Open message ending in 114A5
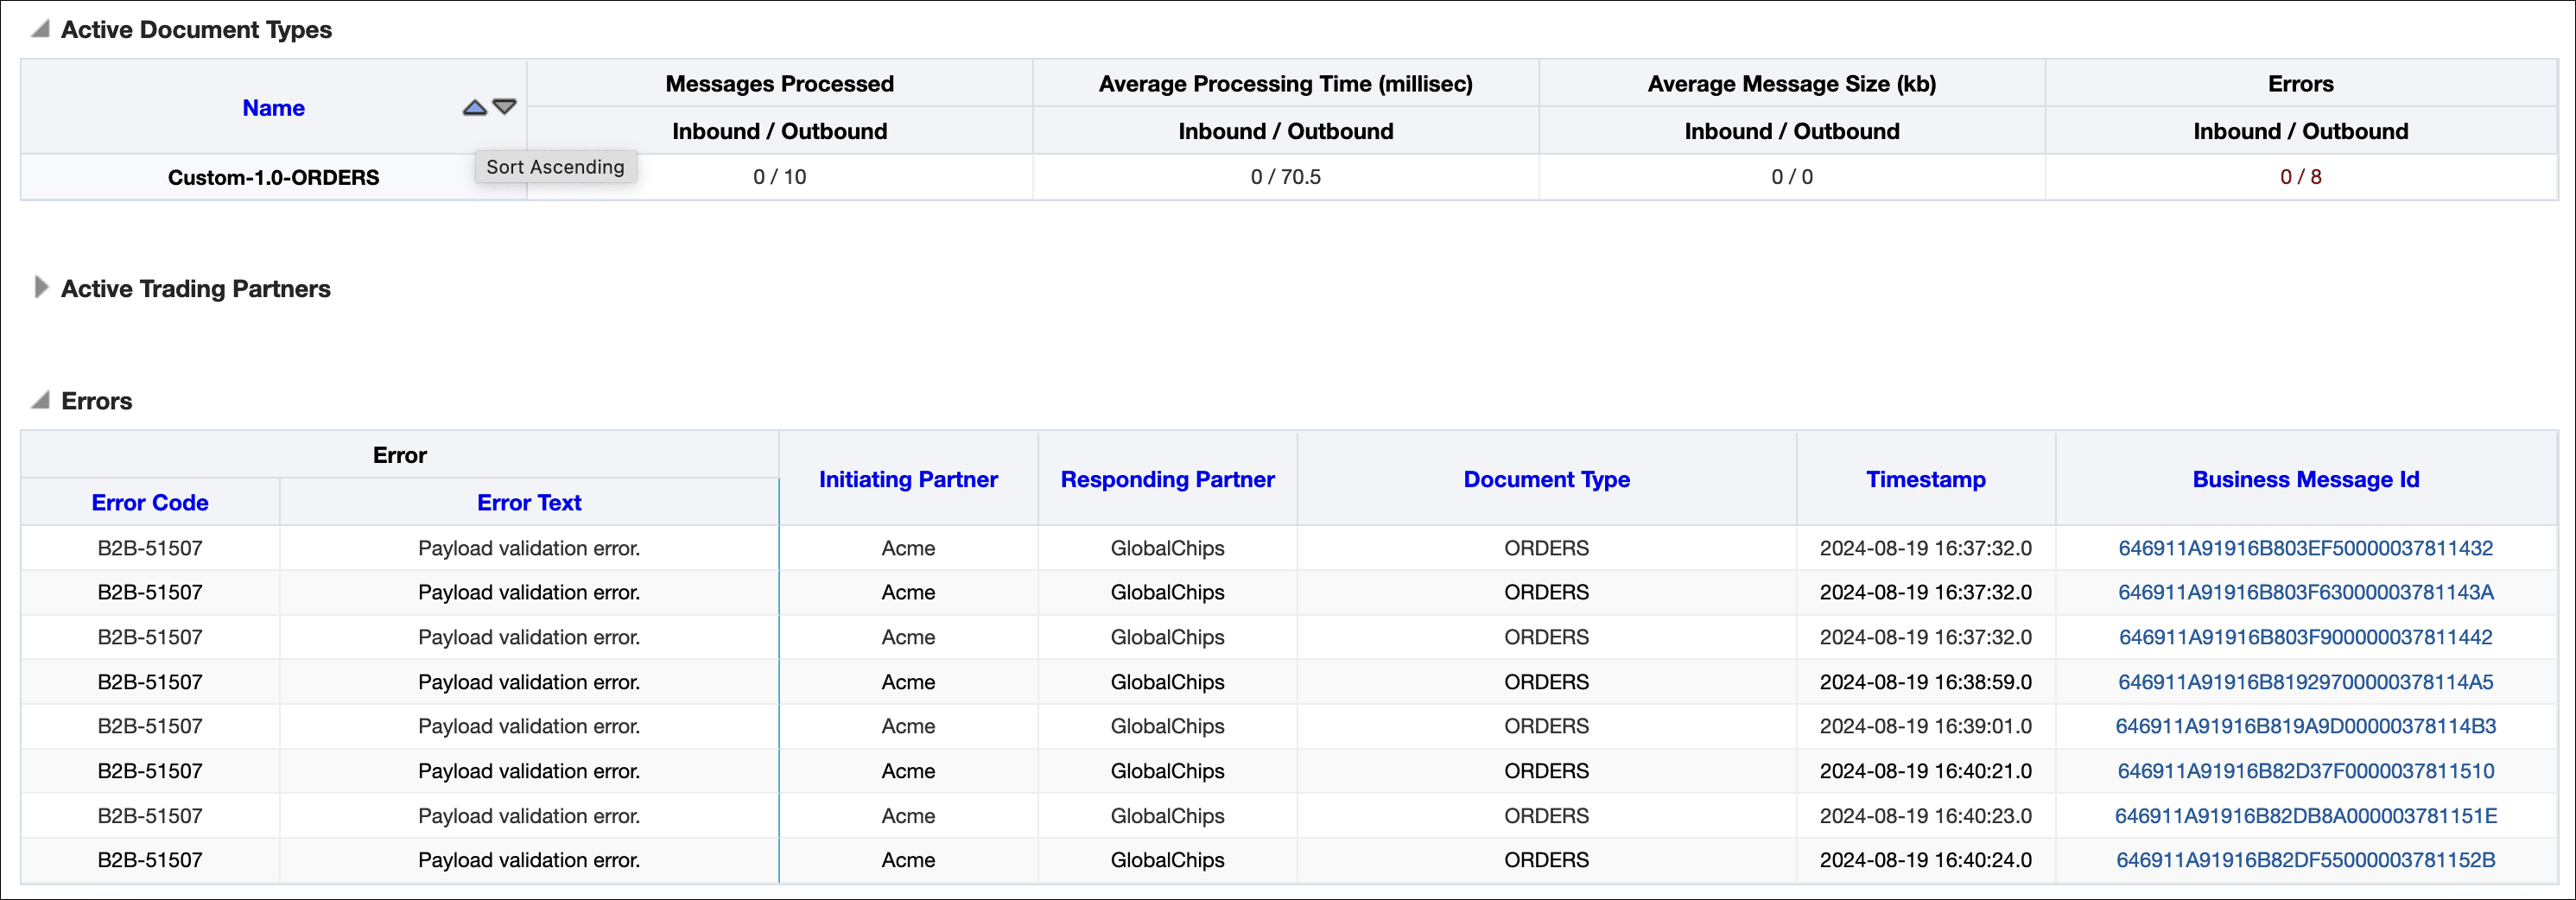 [x=2305, y=682]
